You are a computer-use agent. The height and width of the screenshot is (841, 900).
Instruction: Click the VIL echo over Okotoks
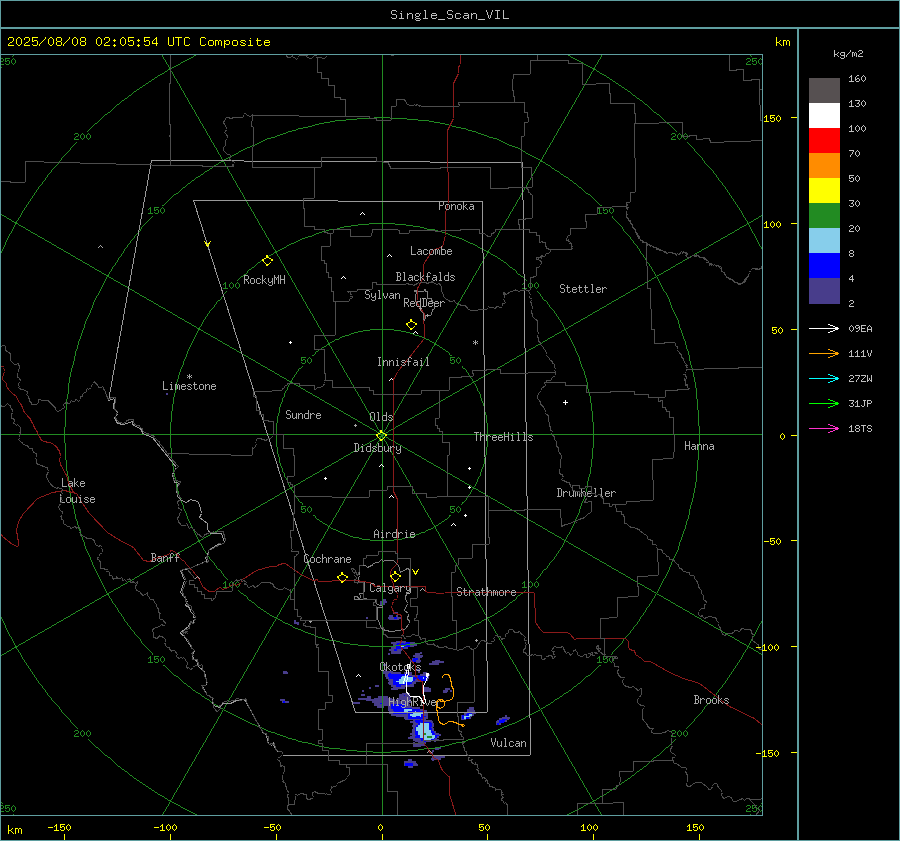[403, 680]
